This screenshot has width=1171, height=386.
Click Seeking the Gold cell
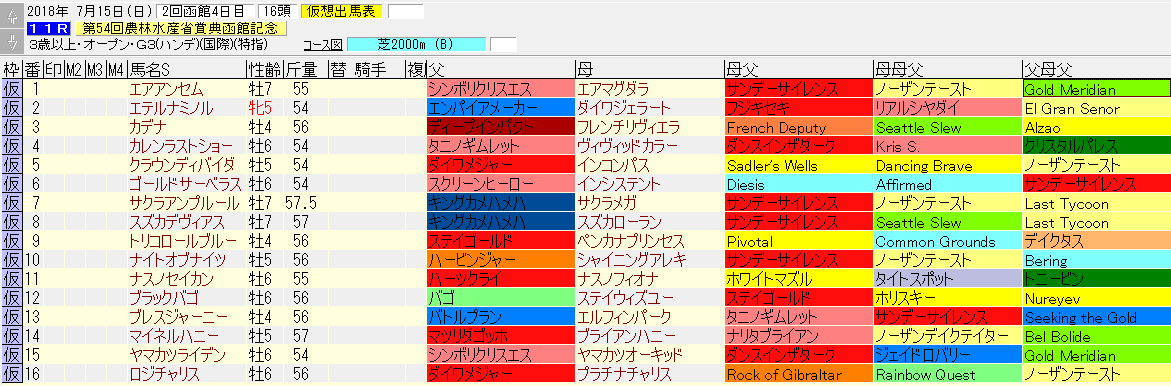pyautogui.click(x=1096, y=318)
